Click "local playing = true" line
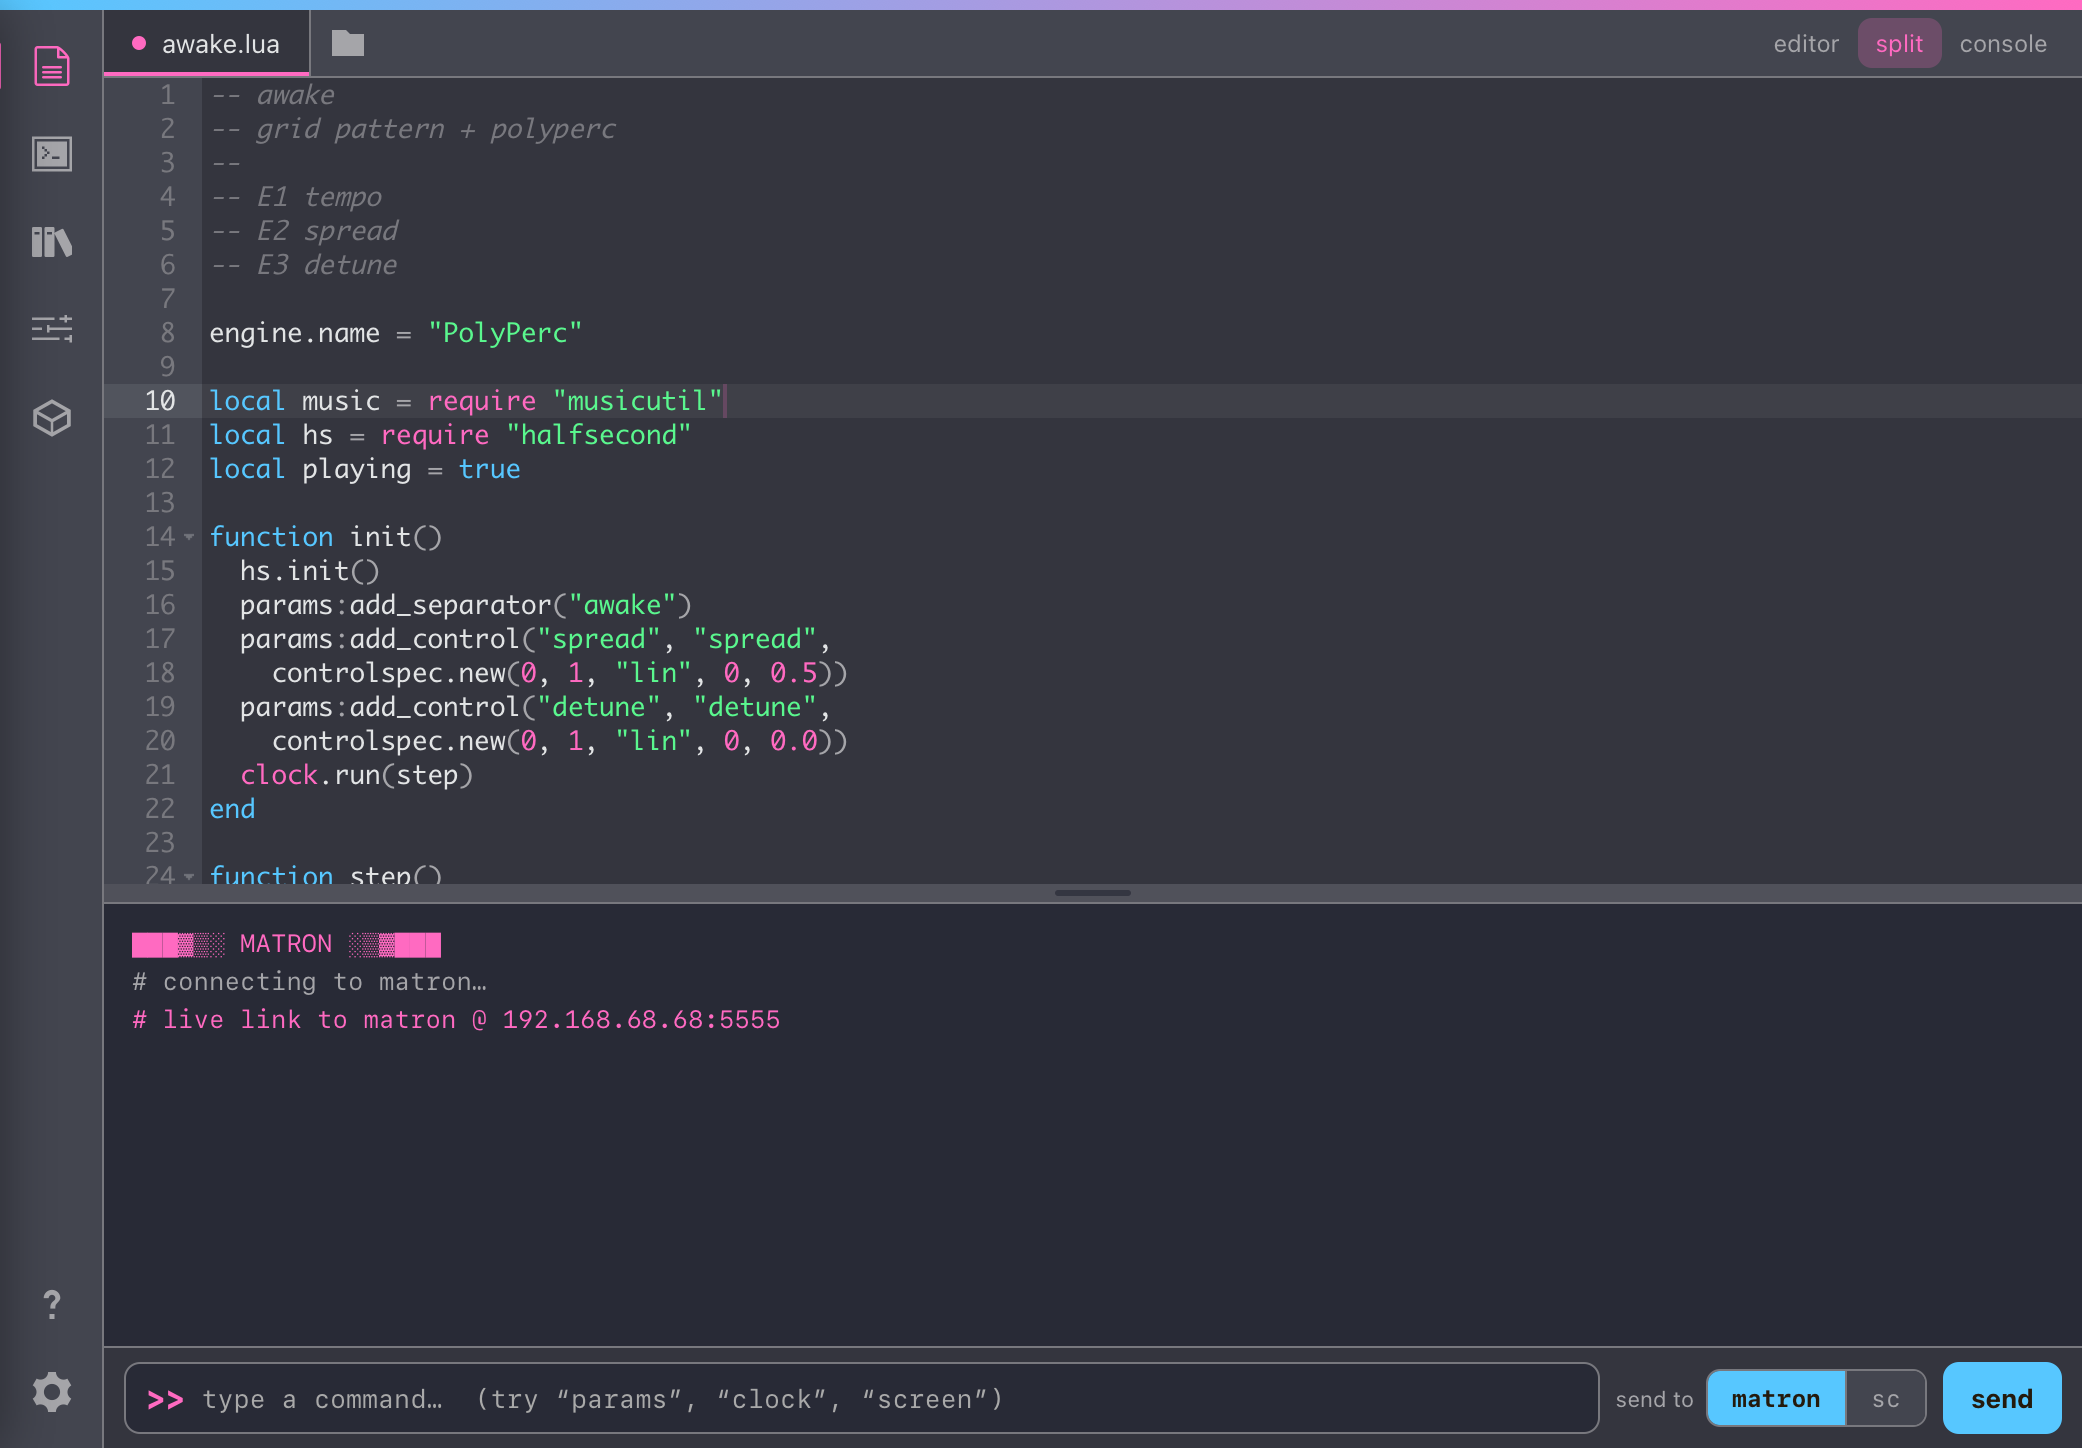 [x=365, y=469]
